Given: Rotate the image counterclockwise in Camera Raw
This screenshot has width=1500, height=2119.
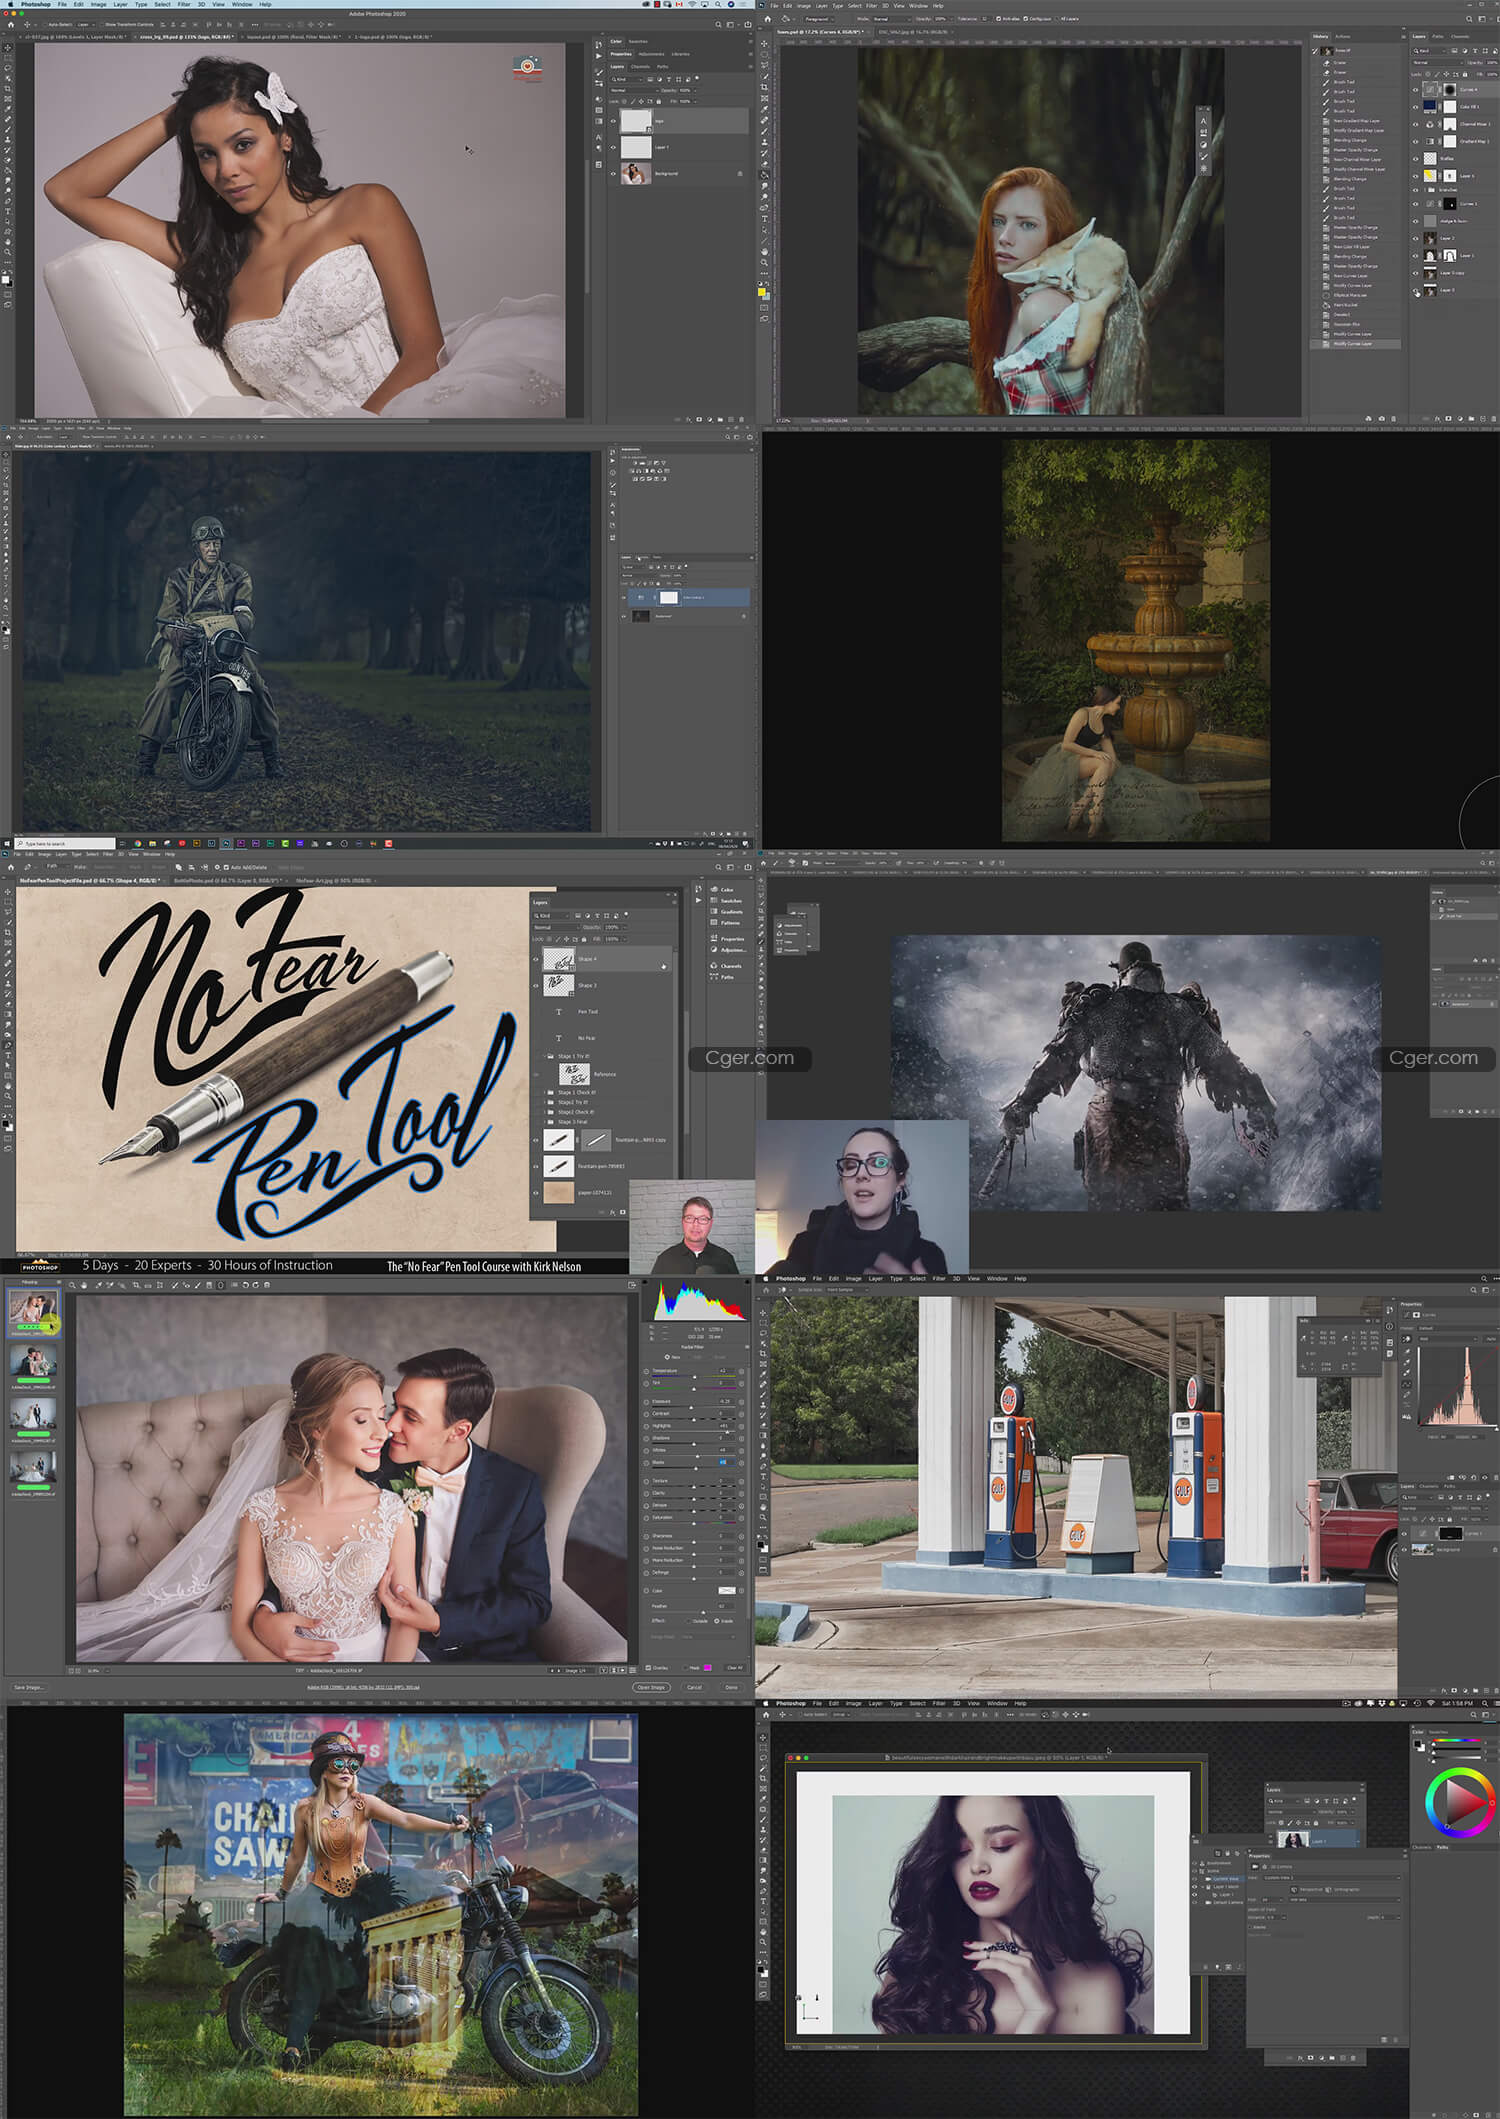Looking at the screenshot, I should tap(245, 1285).
